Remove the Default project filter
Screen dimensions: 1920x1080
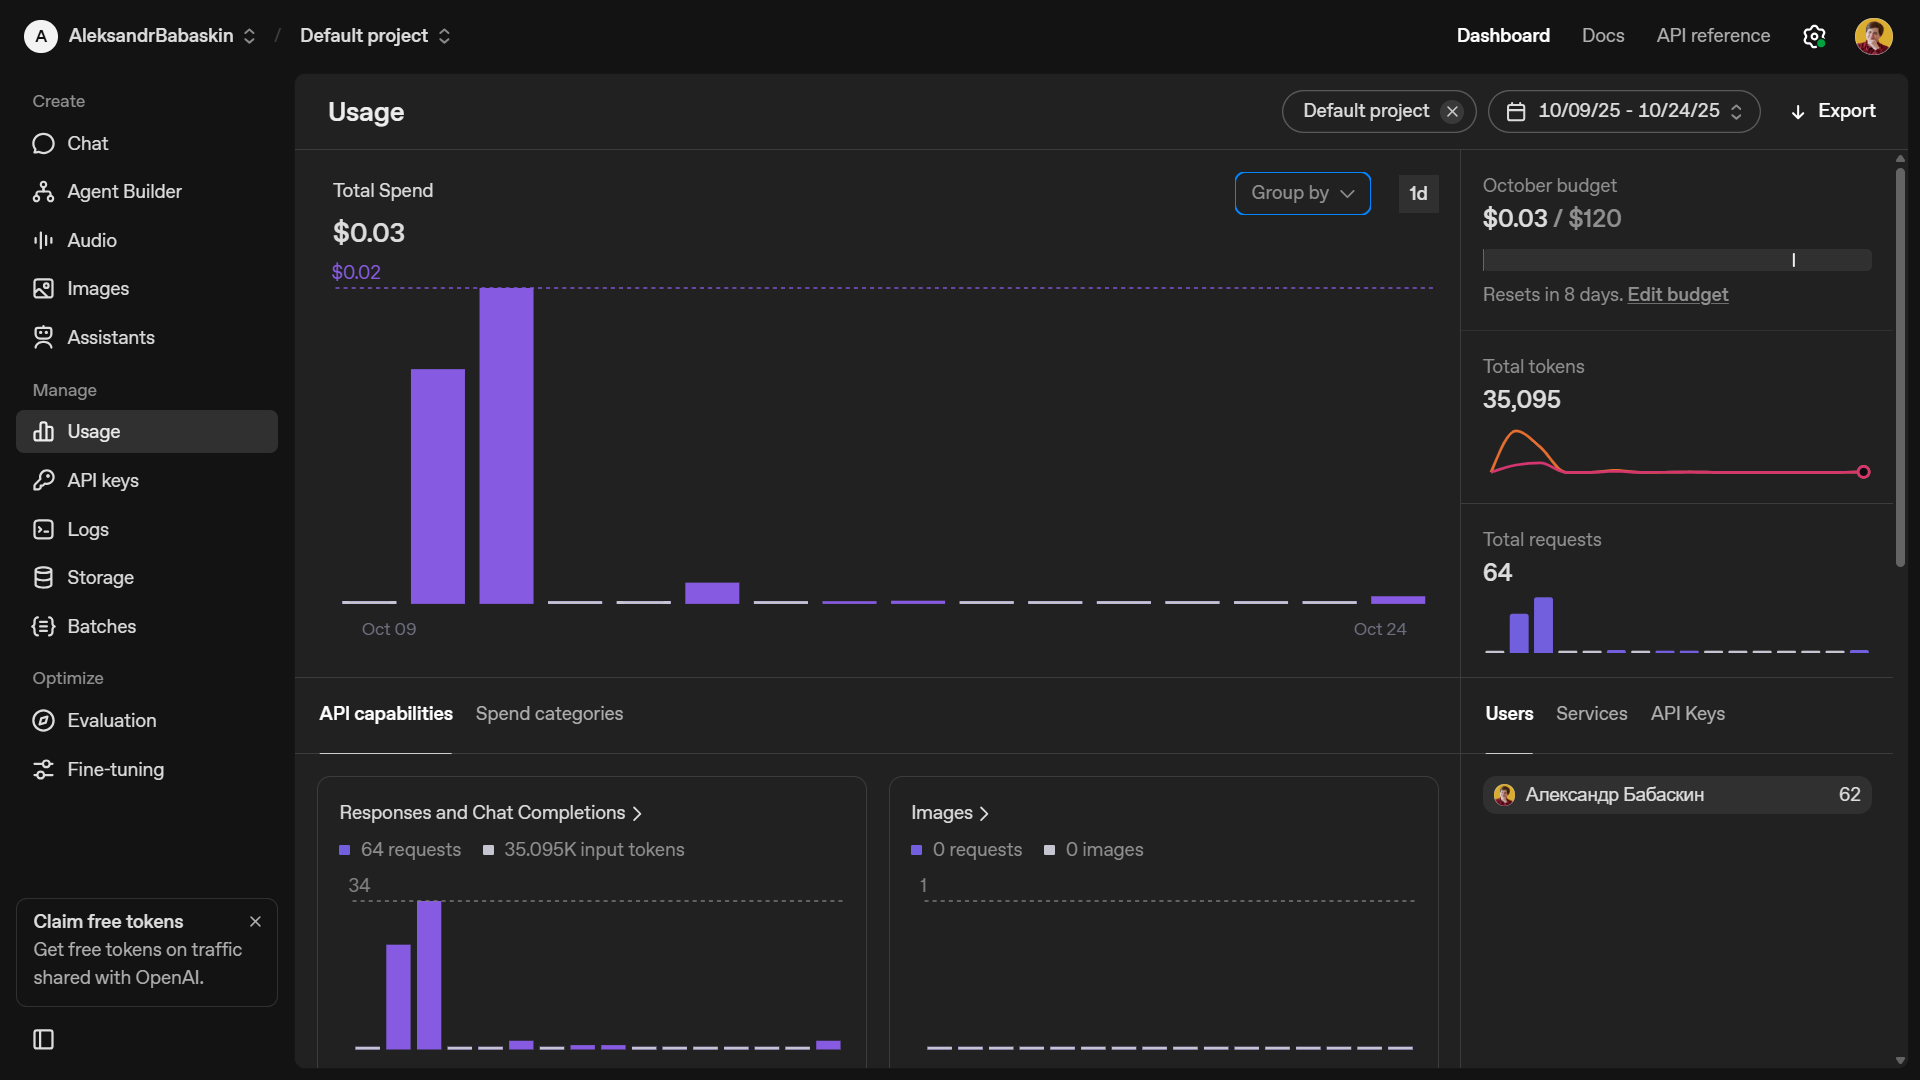[1452, 111]
